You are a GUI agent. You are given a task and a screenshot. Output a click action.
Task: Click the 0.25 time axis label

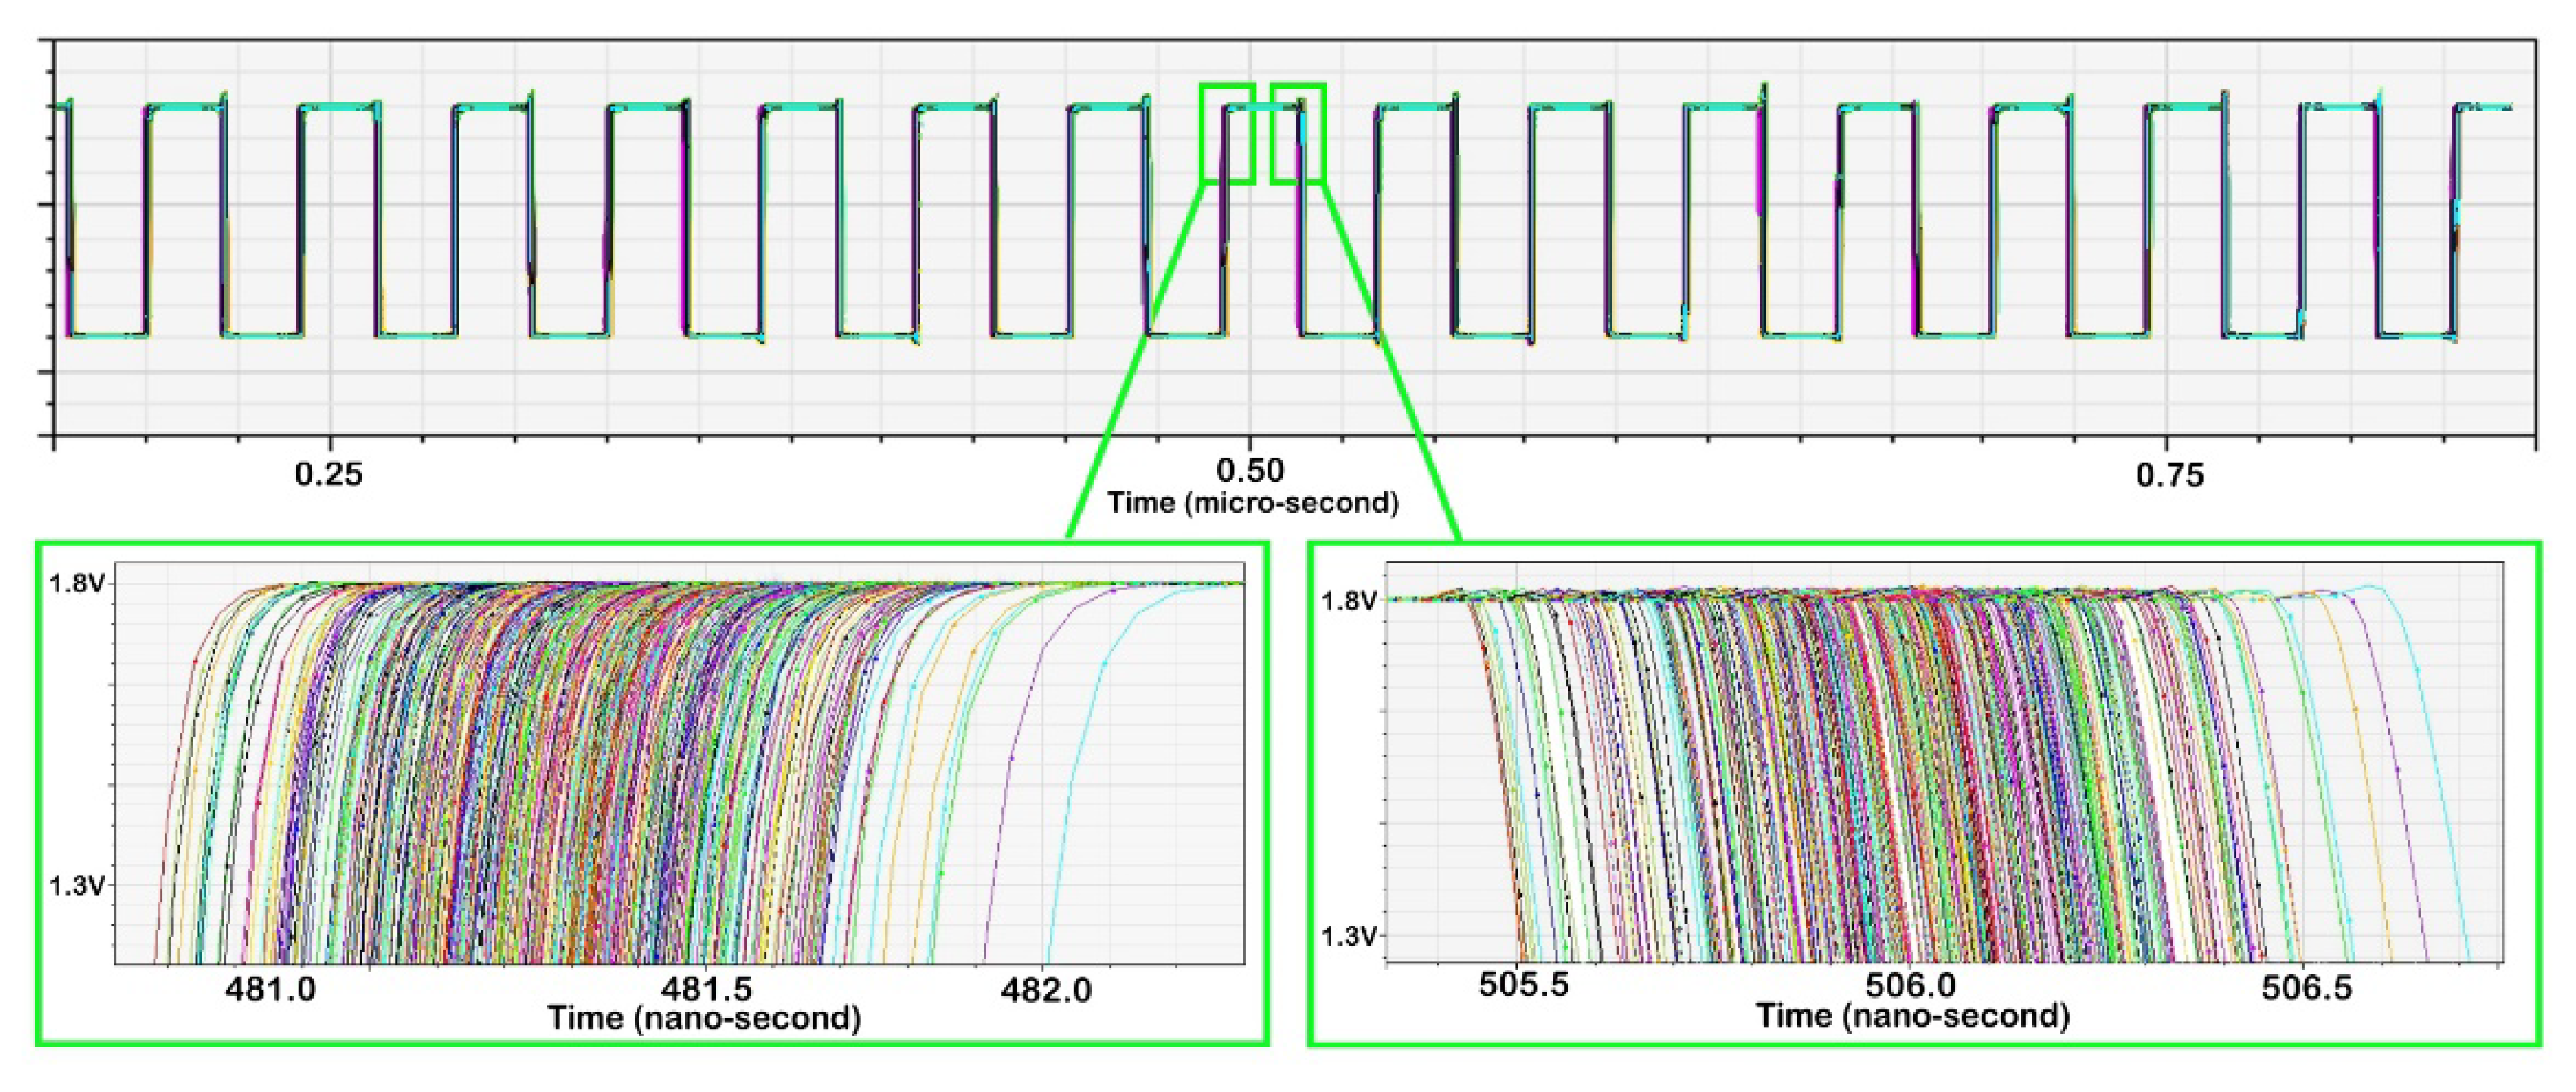328,473
